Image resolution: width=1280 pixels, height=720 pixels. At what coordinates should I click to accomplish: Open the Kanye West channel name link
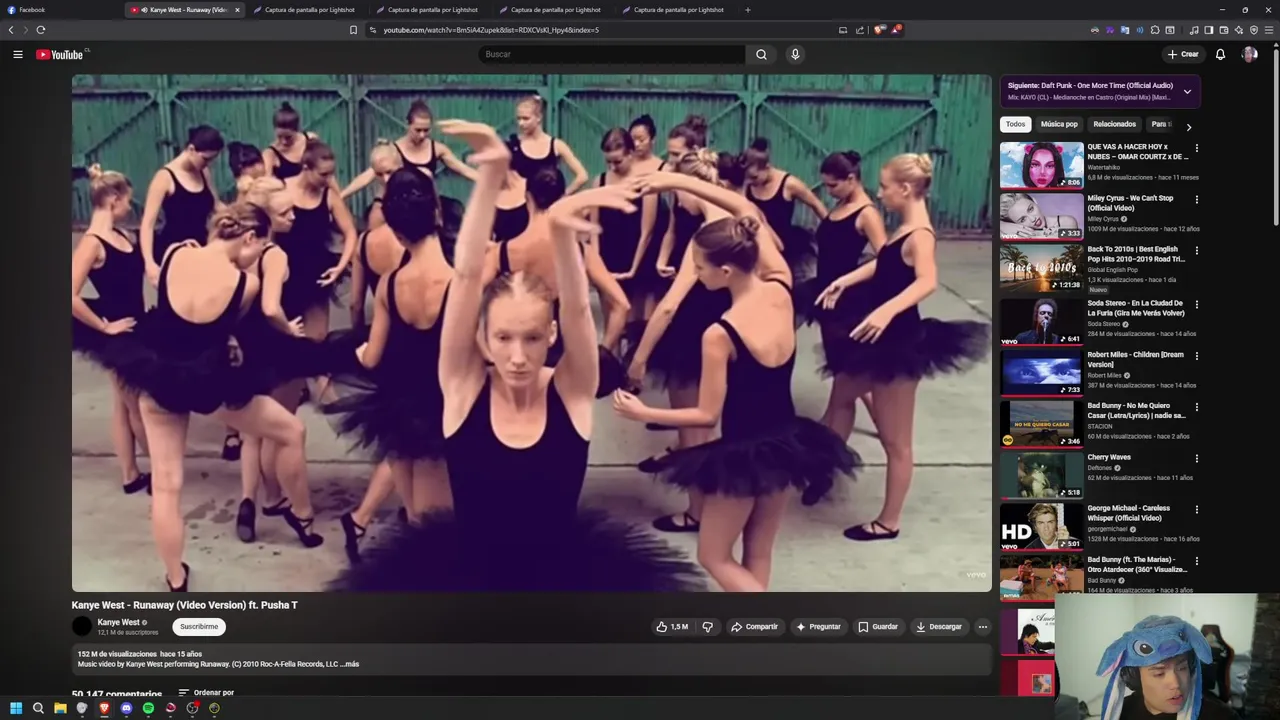[118, 622]
